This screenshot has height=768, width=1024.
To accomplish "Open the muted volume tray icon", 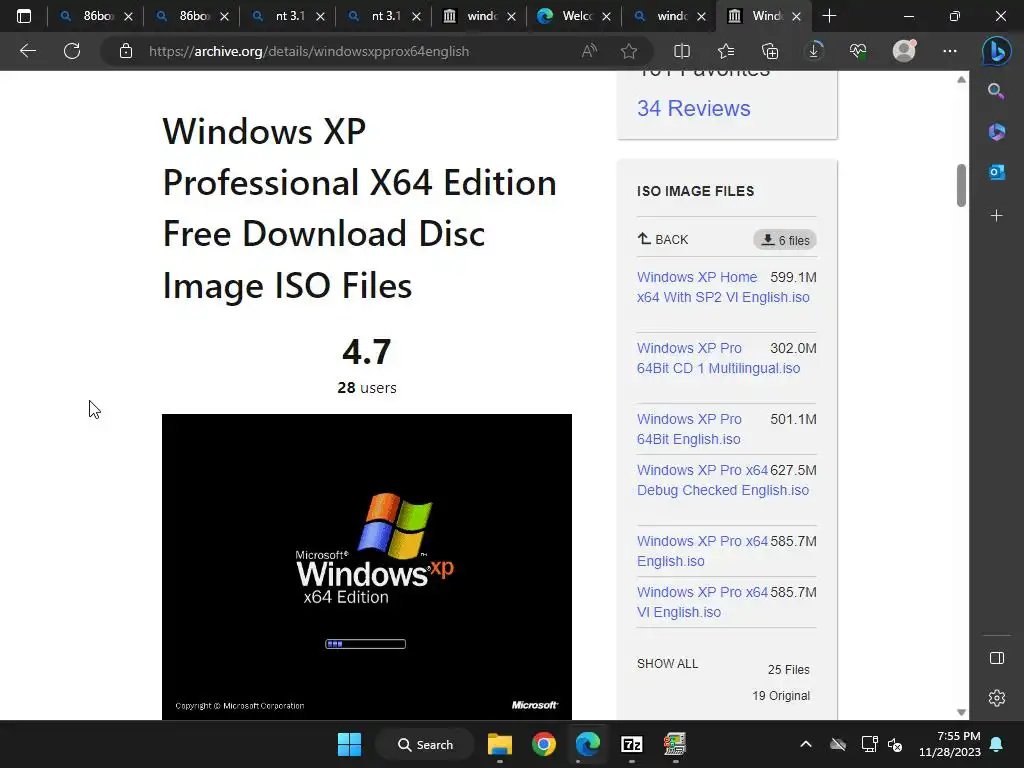I will 895,744.
